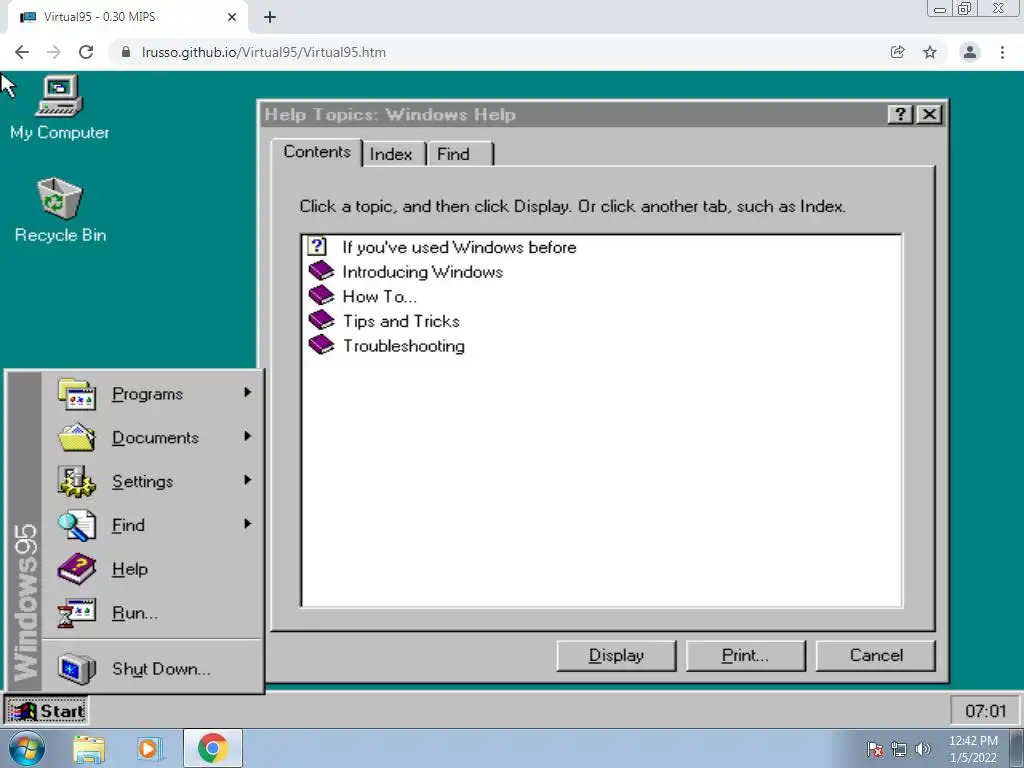
Task: Open File Explorer from the Windows 7 taskbar
Action: pos(89,749)
